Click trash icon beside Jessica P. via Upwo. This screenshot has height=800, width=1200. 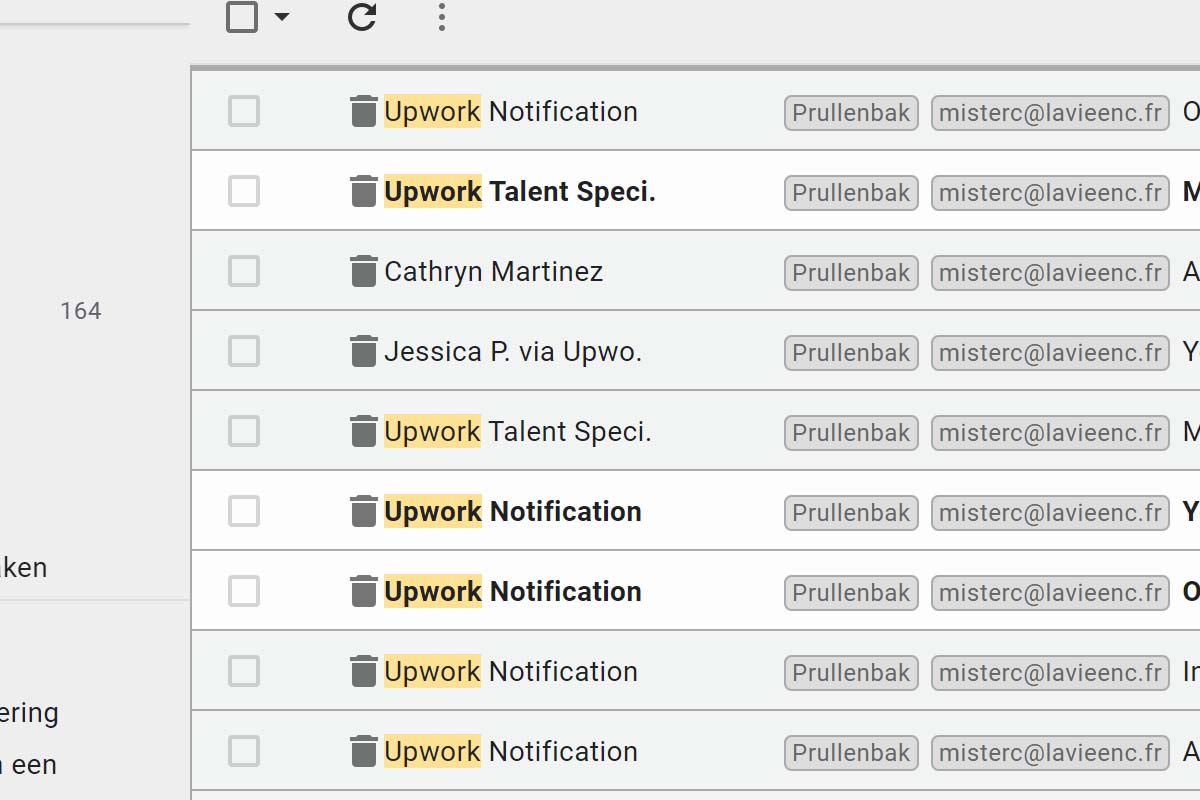364,351
